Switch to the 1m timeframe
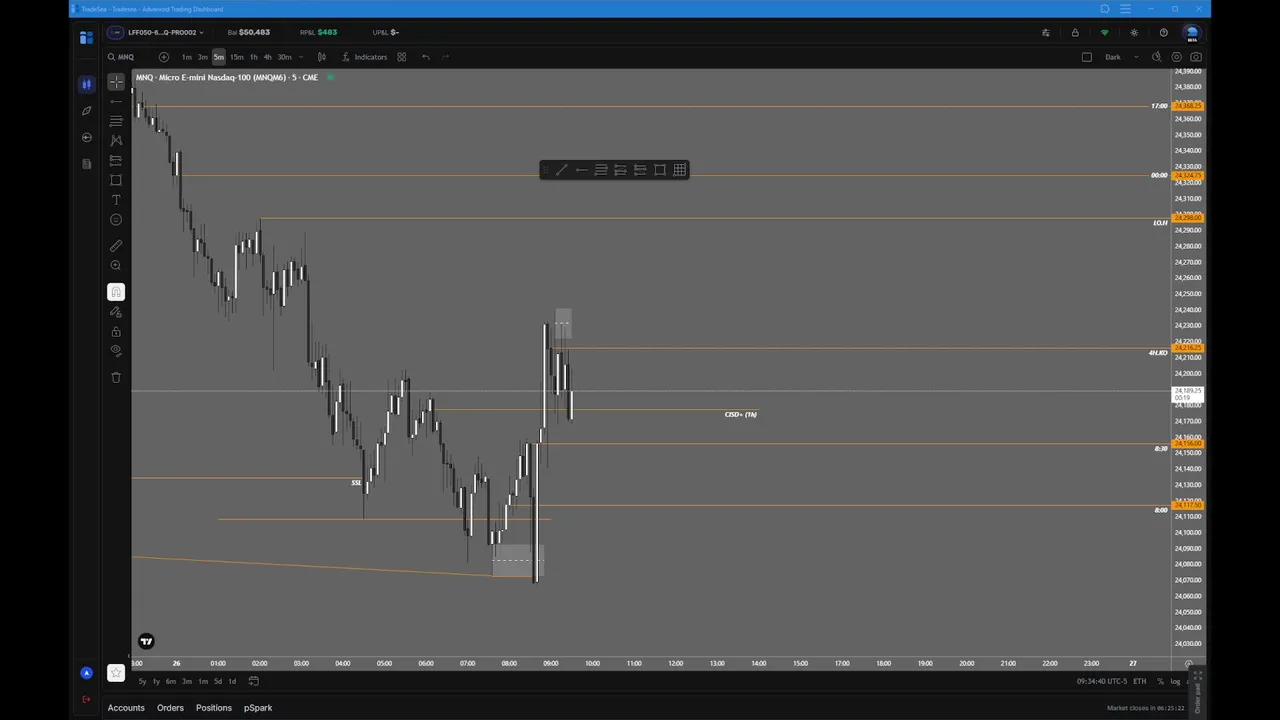The image size is (1280, 720). 186,57
